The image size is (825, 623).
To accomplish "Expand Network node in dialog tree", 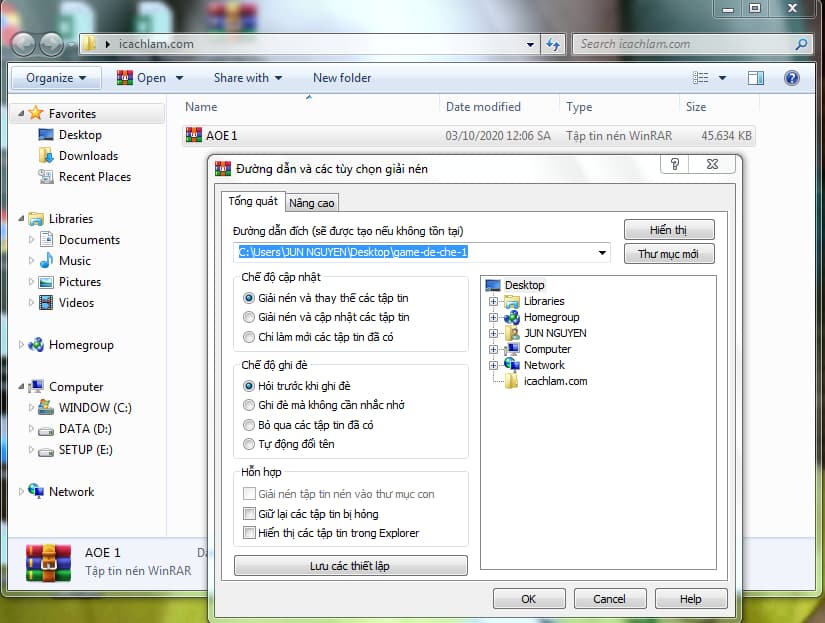I will click(x=493, y=365).
